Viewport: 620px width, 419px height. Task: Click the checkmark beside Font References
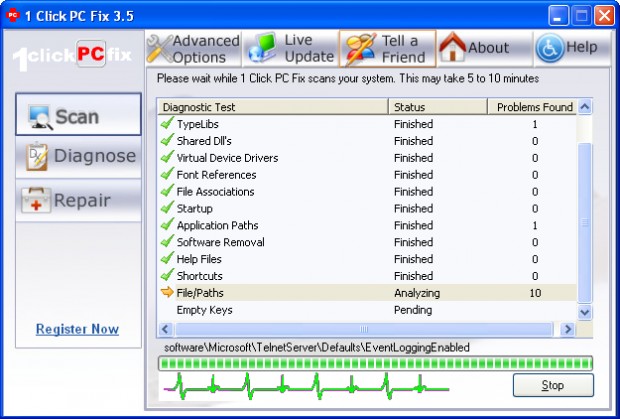click(167, 174)
